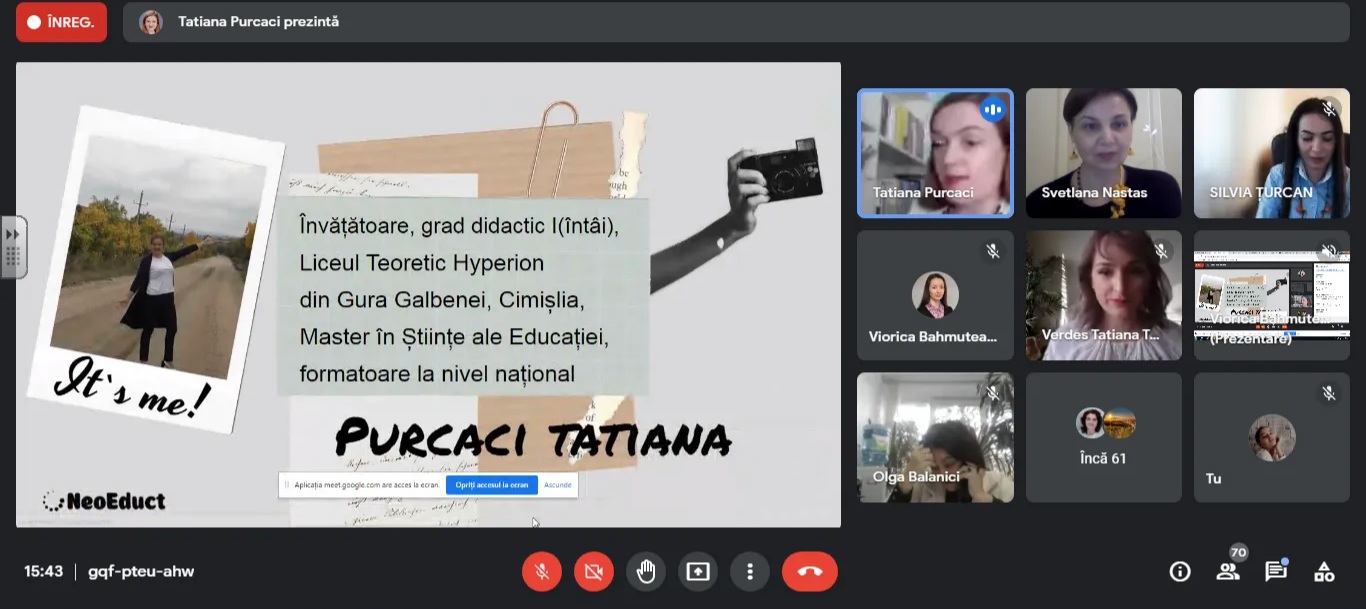The width and height of the screenshot is (1366, 609).
Task: Click the Tatiana Purcaci prezintă banner
Action: coord(258,22)
